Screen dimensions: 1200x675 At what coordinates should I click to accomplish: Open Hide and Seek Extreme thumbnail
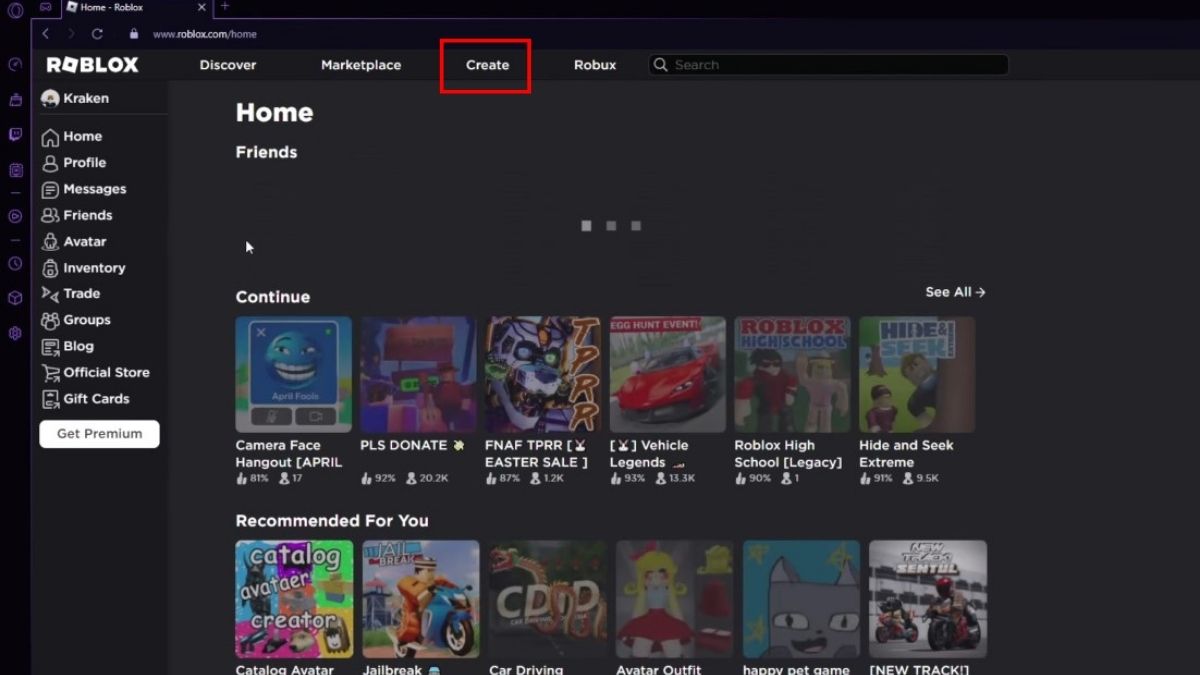pos(917,375)
